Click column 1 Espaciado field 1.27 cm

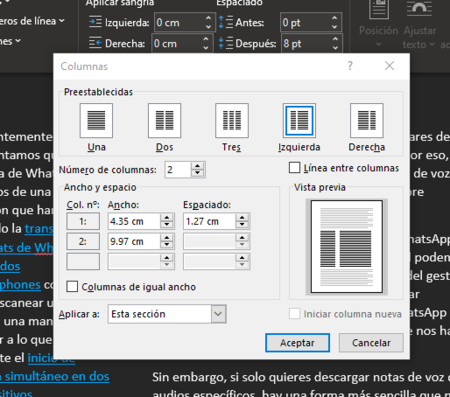tap(209, 221)
